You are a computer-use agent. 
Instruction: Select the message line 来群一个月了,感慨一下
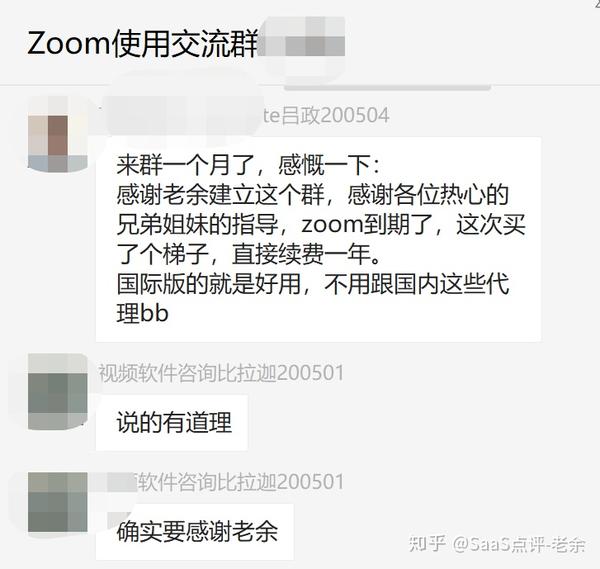click(248, 165)
